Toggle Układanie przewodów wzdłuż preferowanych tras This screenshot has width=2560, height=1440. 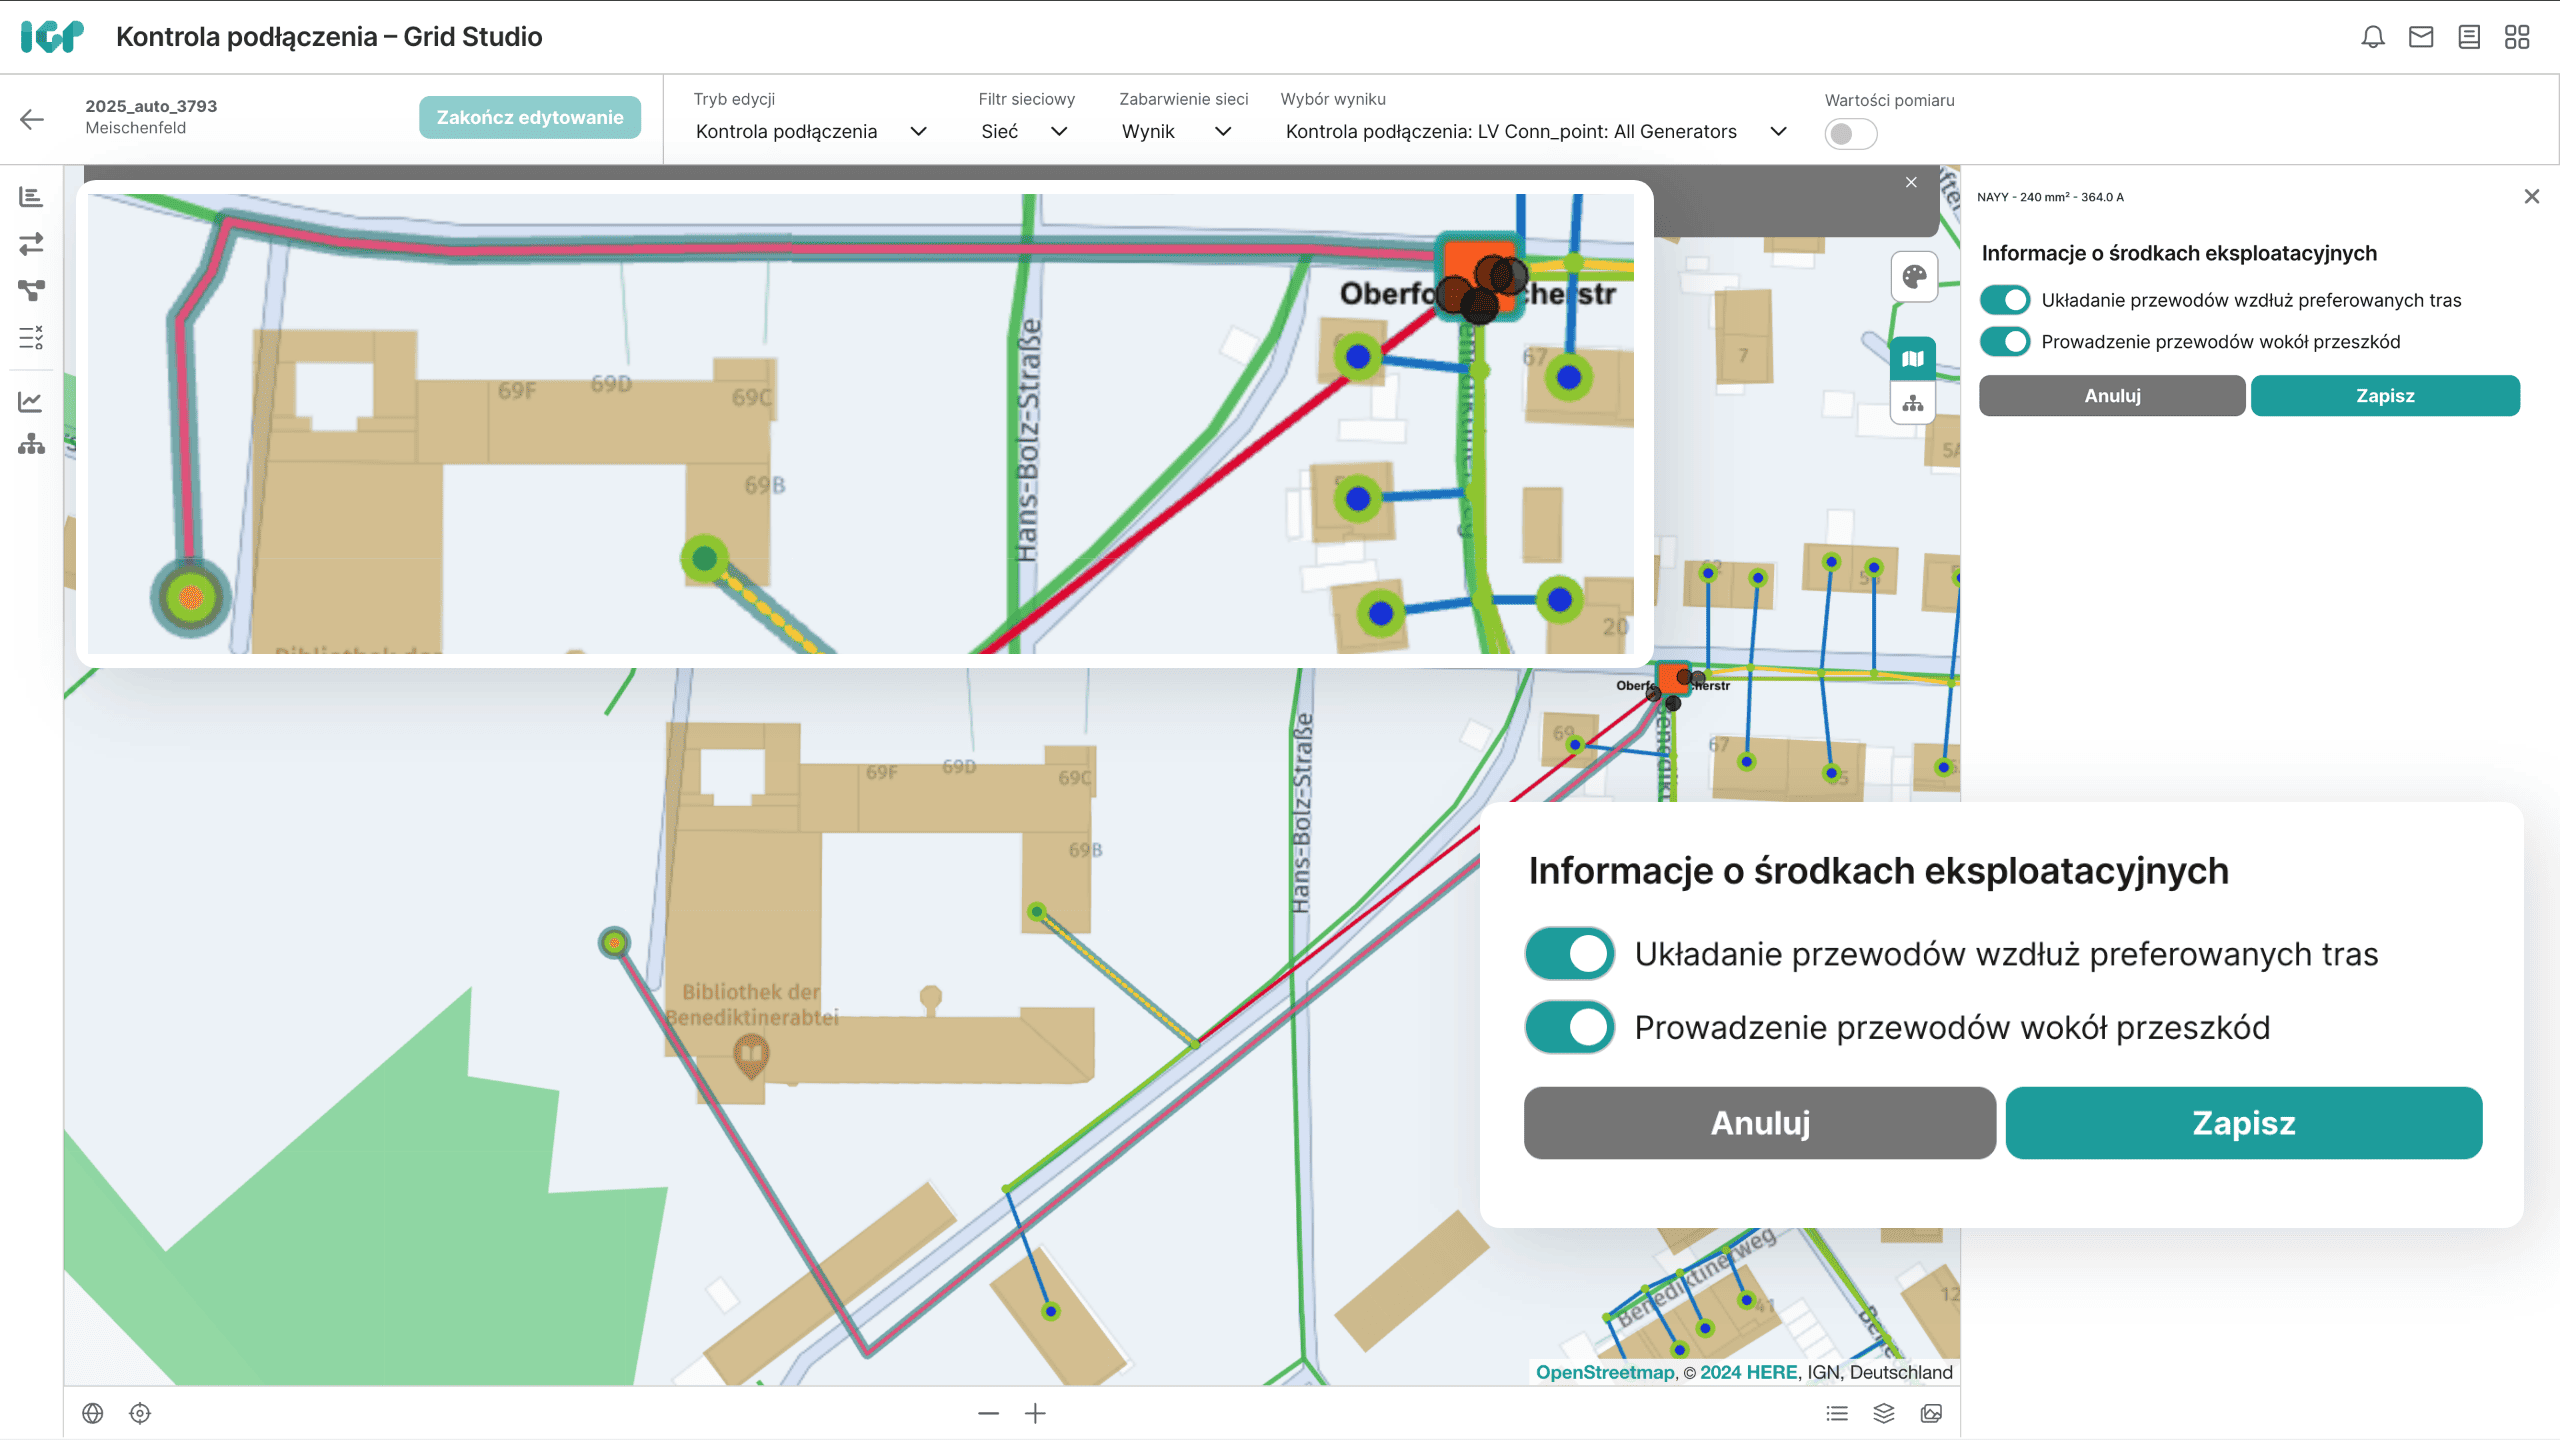click(x=2005, y=300)
